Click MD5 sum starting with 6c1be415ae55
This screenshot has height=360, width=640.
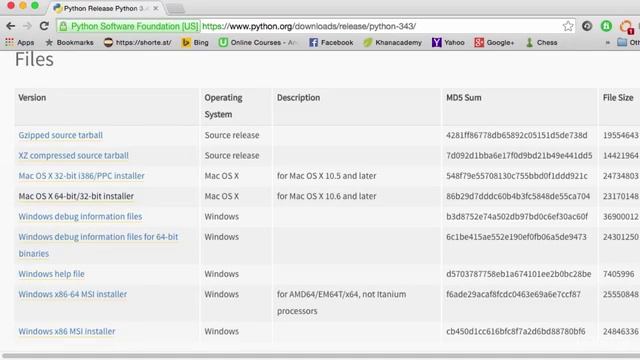(516, 237)
